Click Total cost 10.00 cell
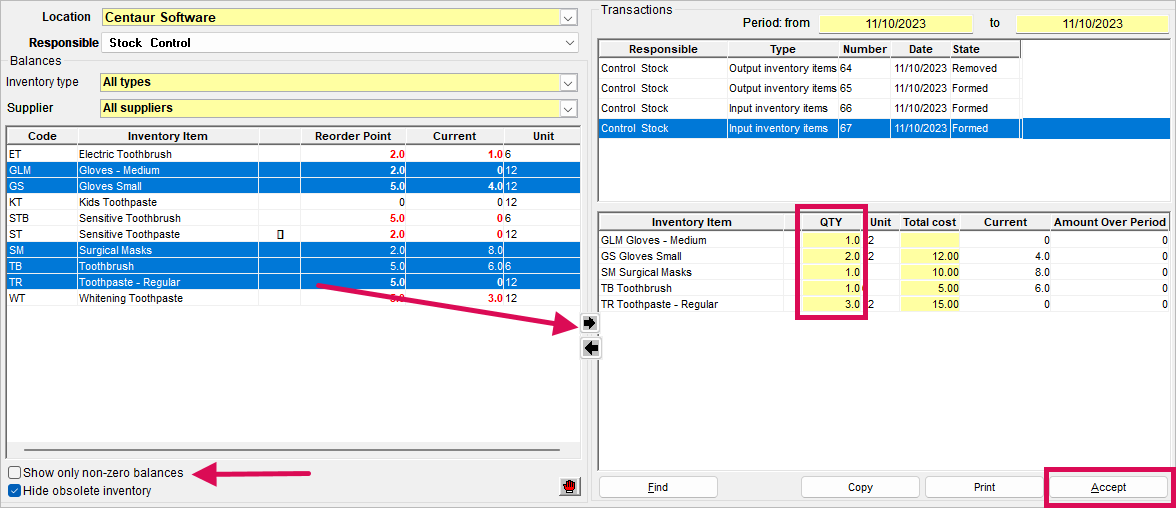 pos(930,272)
